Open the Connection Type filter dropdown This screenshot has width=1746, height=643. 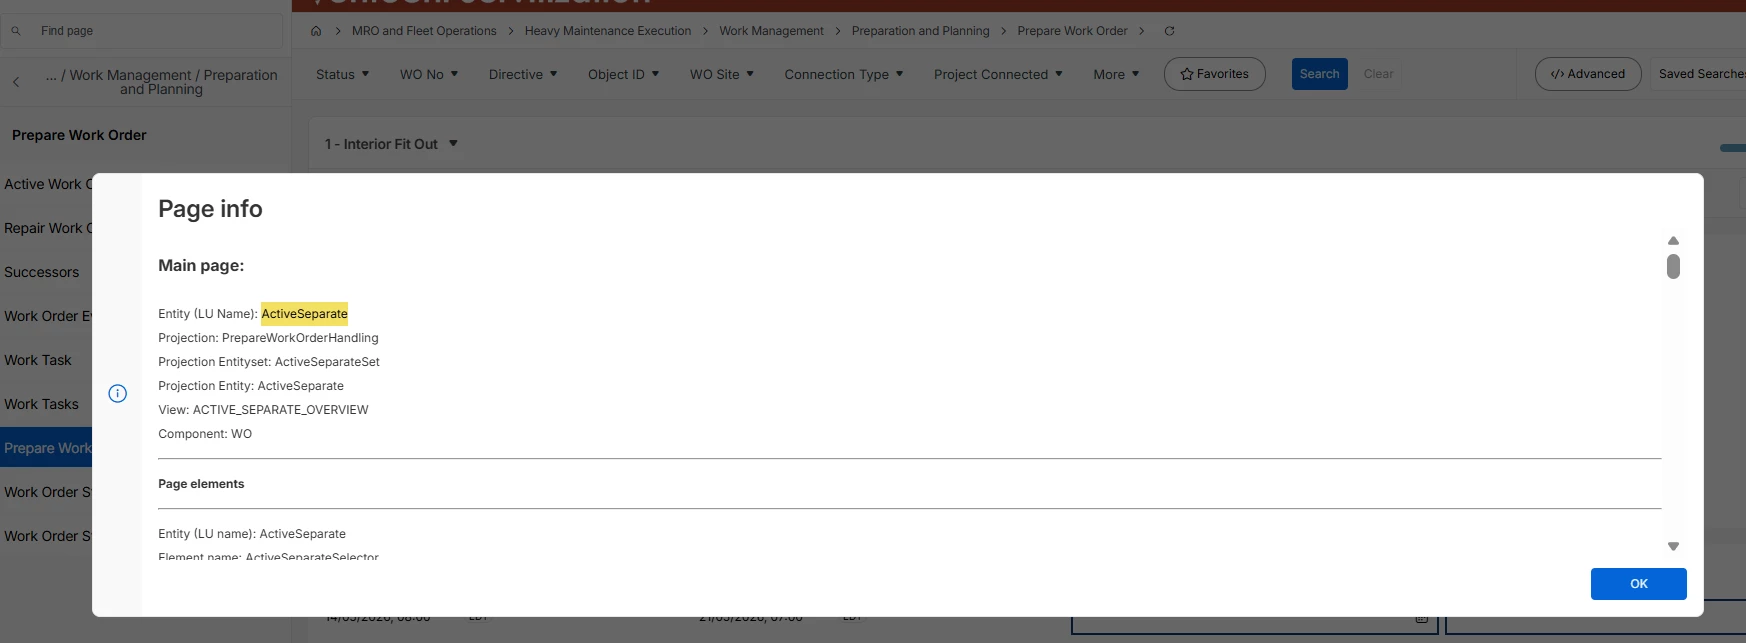[x=844, y=74]
